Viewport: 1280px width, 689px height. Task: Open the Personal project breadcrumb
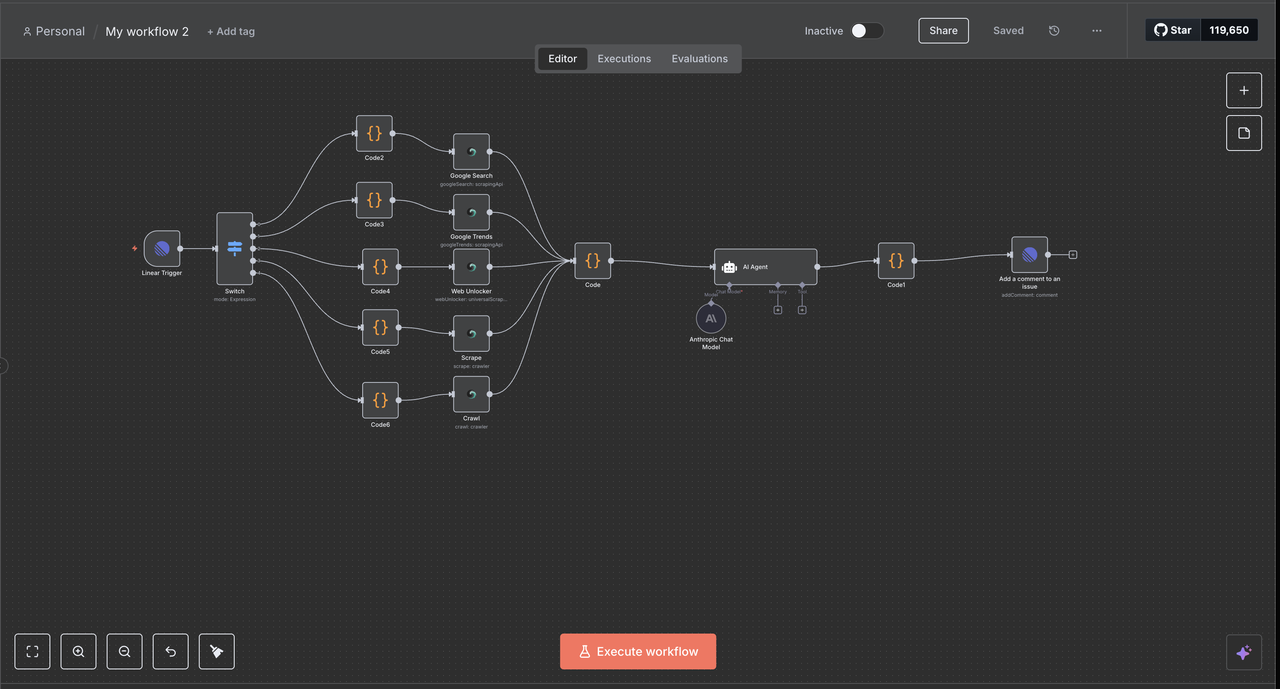[x=54, y=31]
